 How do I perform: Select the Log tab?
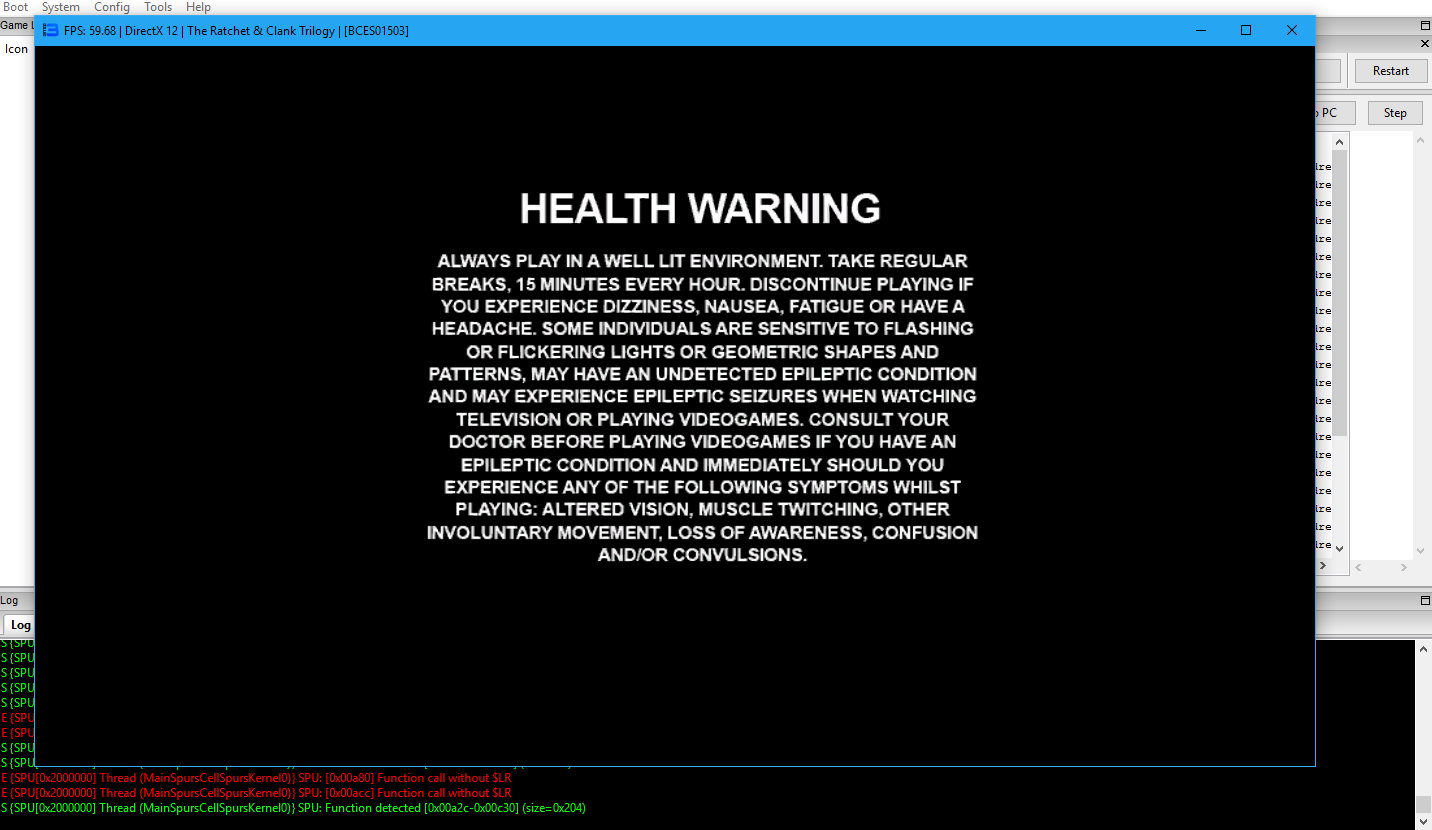20,625
